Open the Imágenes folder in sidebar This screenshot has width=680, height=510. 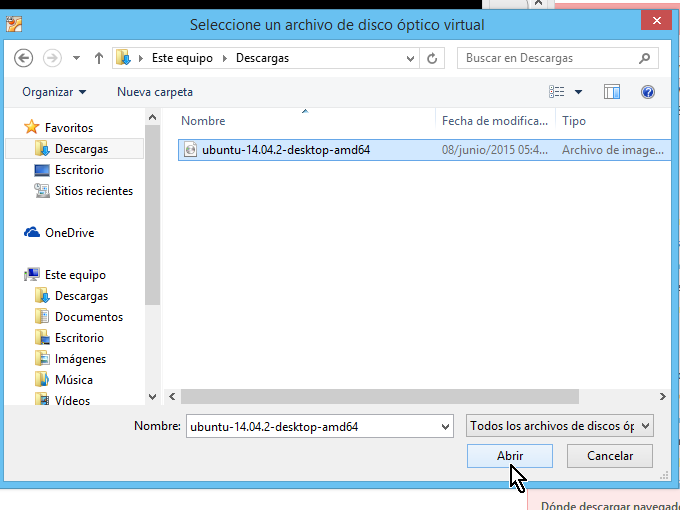click(x=80, y=359)
